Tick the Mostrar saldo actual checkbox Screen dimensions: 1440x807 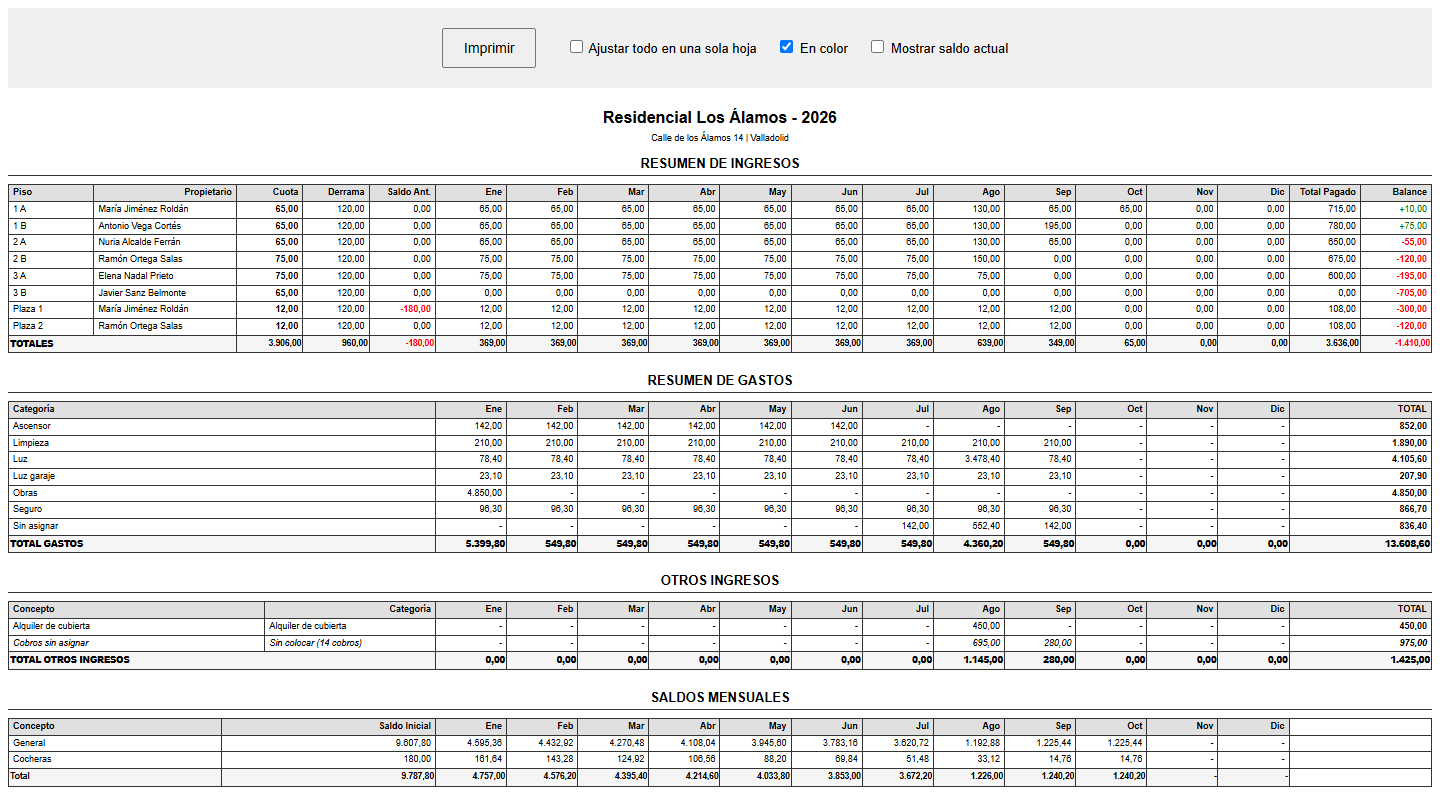pyautogui.click(x=877, y=46)
